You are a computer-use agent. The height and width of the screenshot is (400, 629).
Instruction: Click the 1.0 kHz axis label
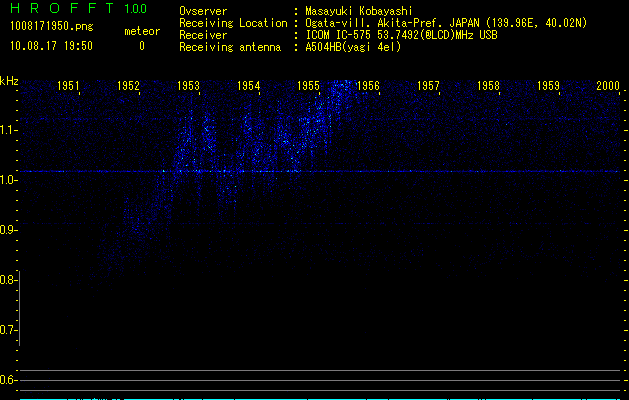[x=8, y=180]
